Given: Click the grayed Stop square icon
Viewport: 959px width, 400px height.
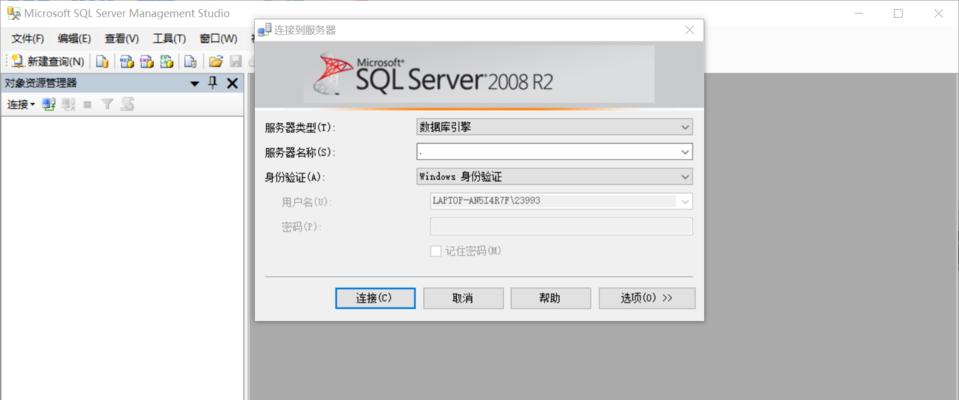Looking at the screenshot, I should click(87, 105).
